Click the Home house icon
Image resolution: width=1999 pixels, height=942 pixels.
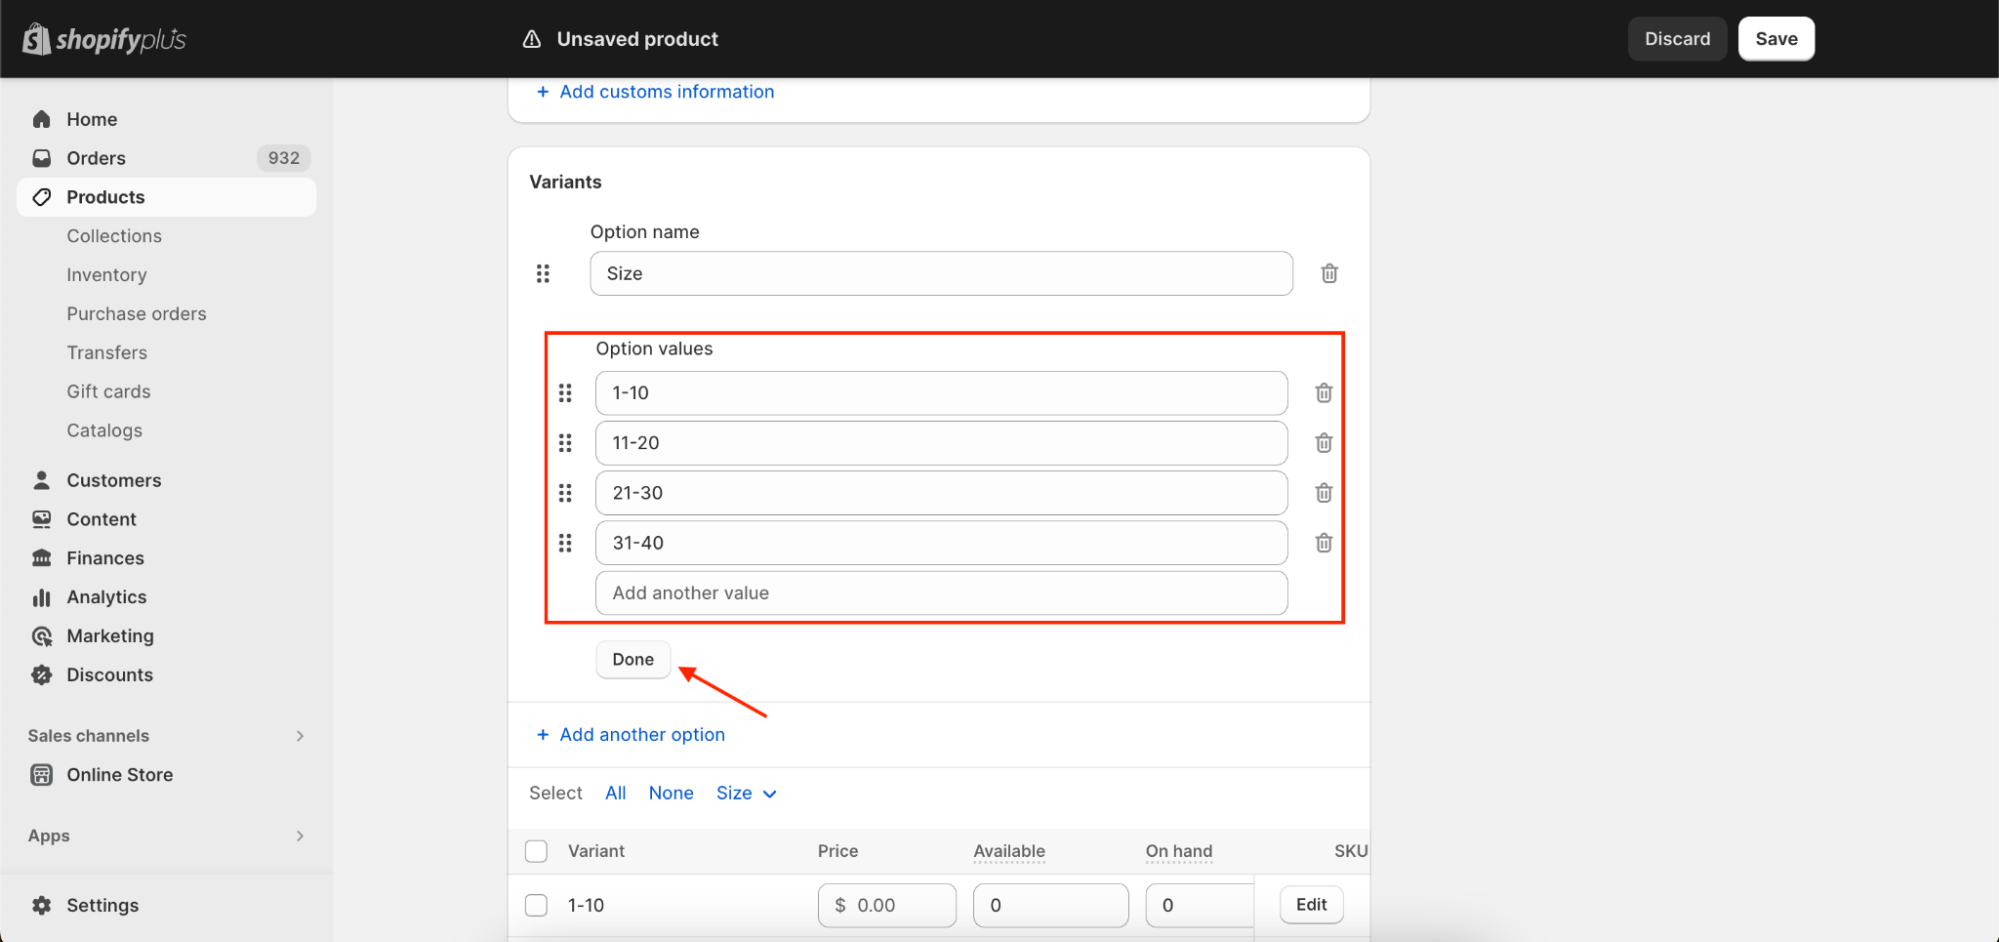click(42, 119)
